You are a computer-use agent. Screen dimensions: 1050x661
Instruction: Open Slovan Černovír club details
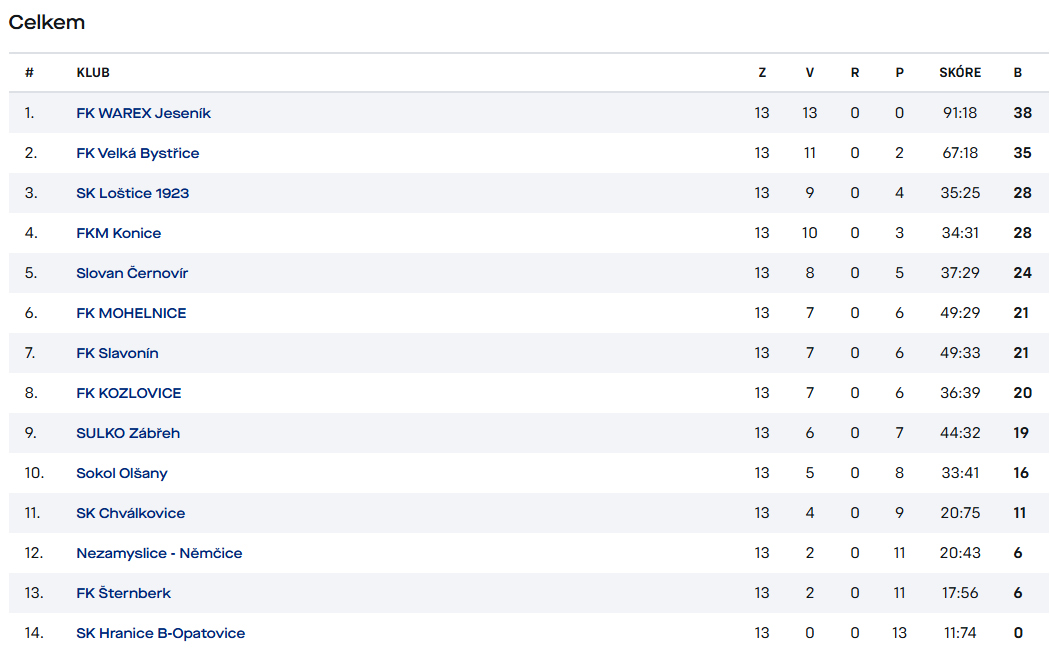click(x=132, y=273)
